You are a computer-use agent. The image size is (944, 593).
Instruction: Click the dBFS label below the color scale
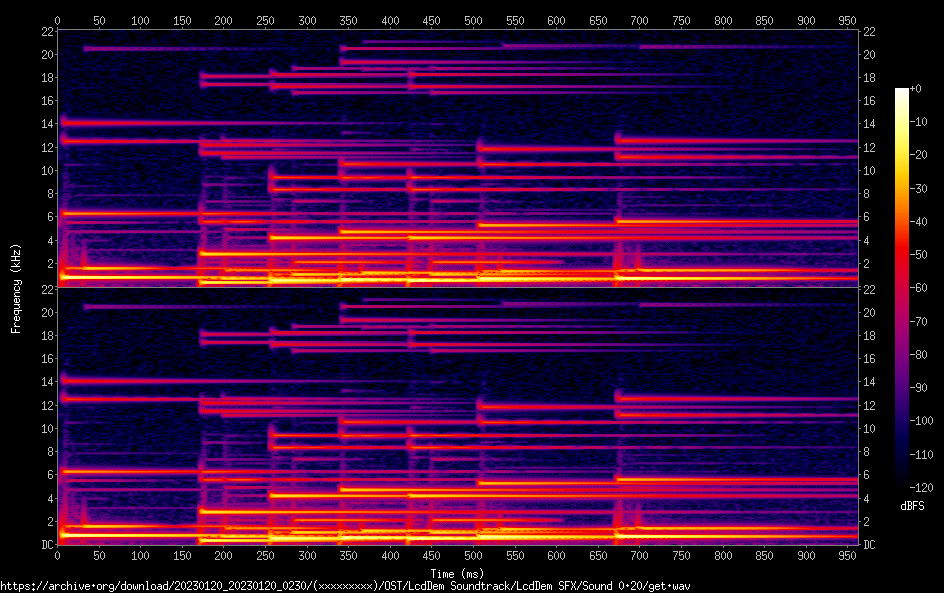[x=911, y=507]
